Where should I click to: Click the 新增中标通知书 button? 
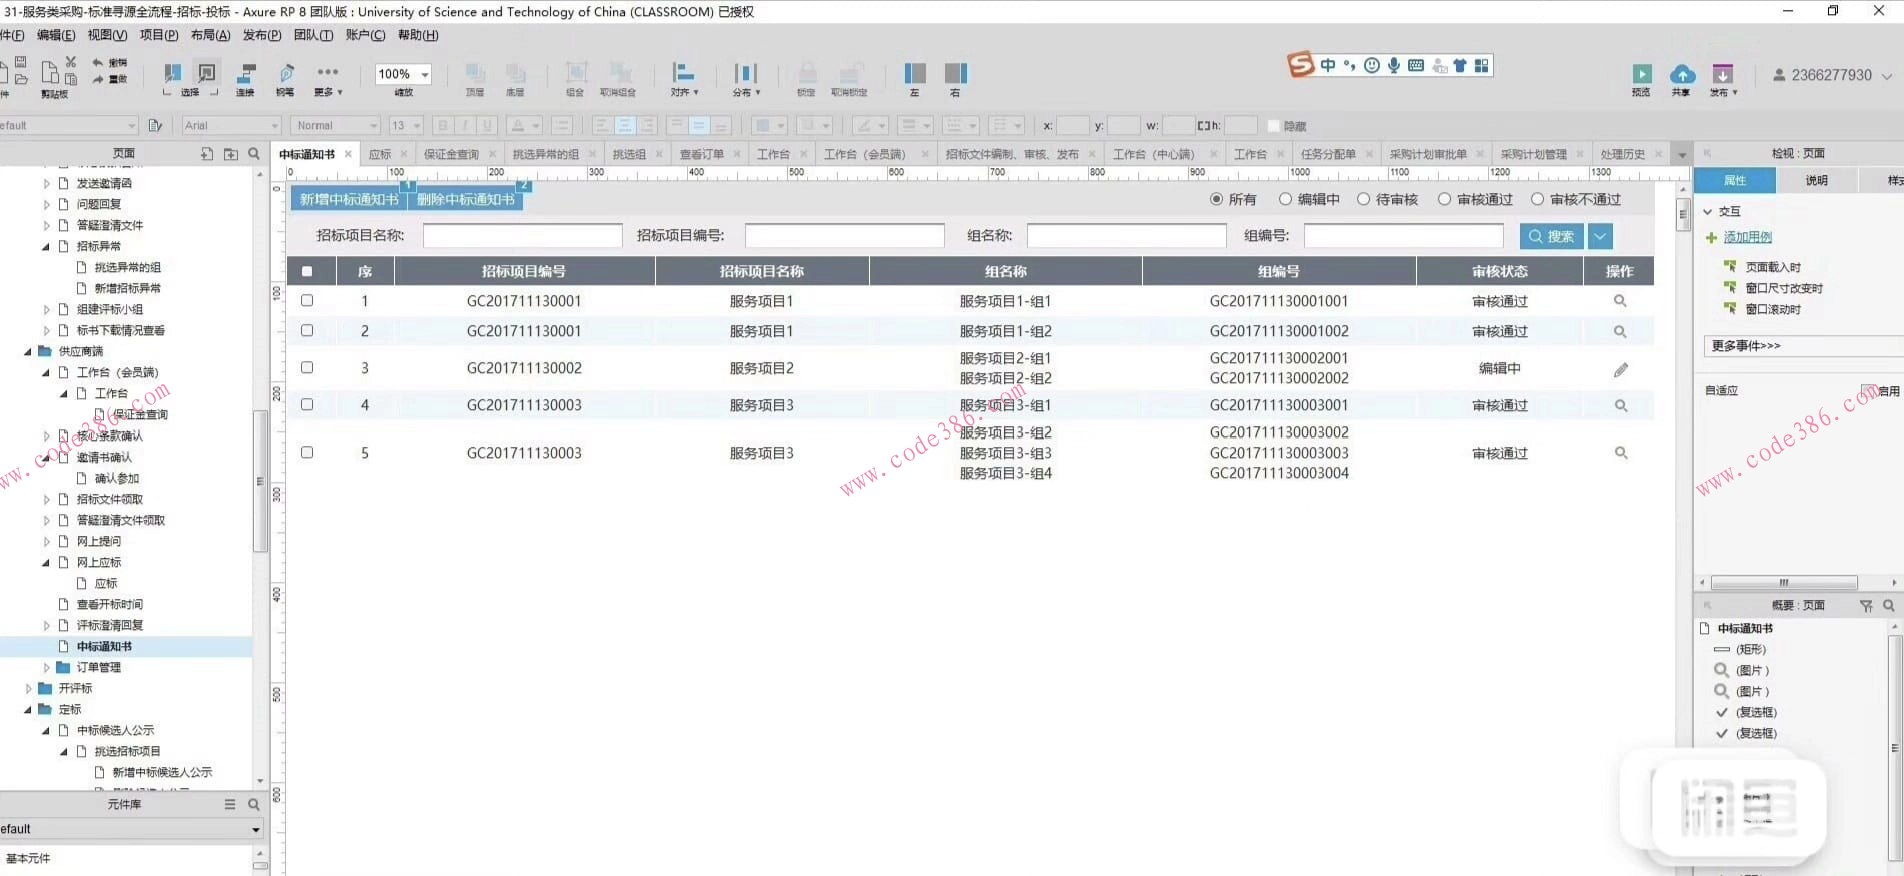[x=349, y=199]
